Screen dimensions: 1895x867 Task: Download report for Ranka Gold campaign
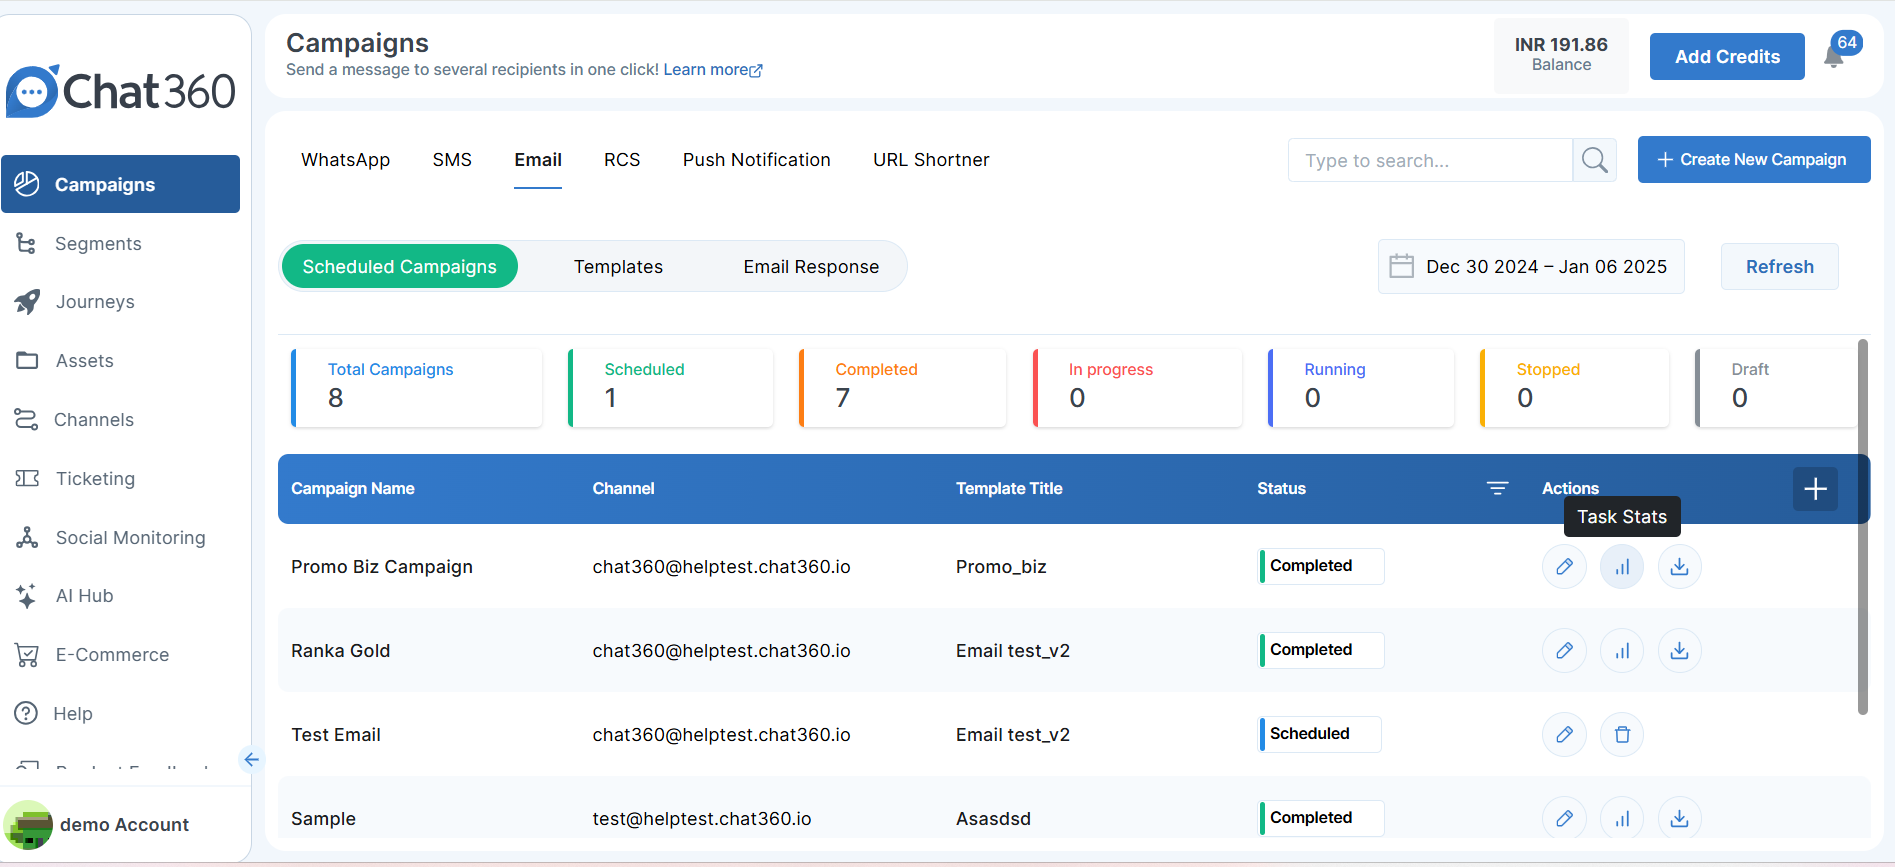(1680, 651)
